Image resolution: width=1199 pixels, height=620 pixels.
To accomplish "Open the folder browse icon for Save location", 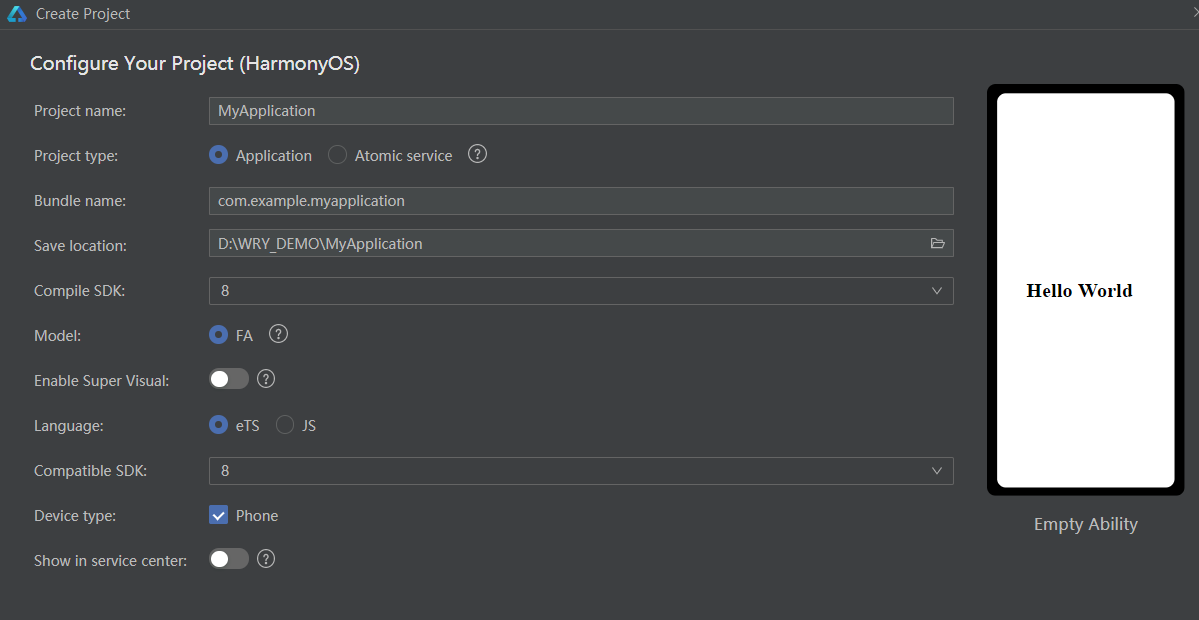I will pyautogui.click(x=937, y=243).
